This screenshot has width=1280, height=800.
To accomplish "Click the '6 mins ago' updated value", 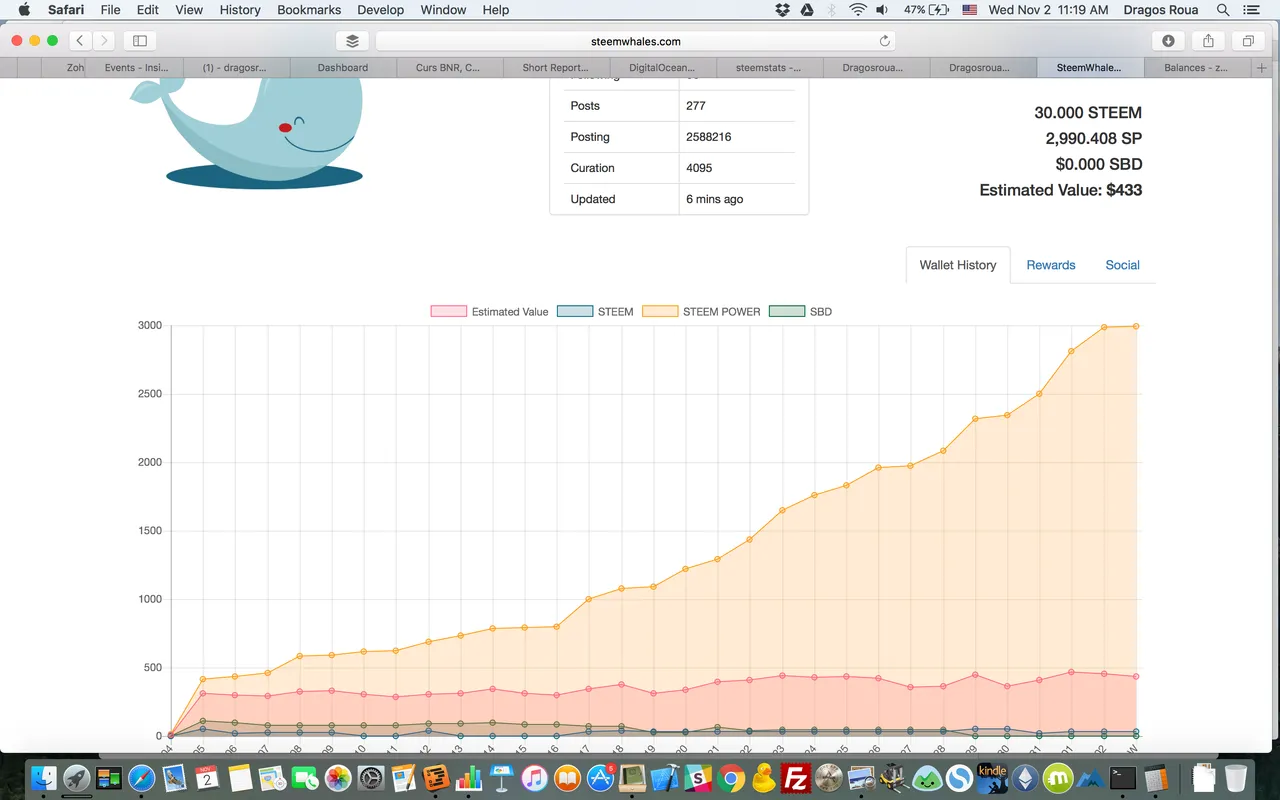I will [714, 199].
